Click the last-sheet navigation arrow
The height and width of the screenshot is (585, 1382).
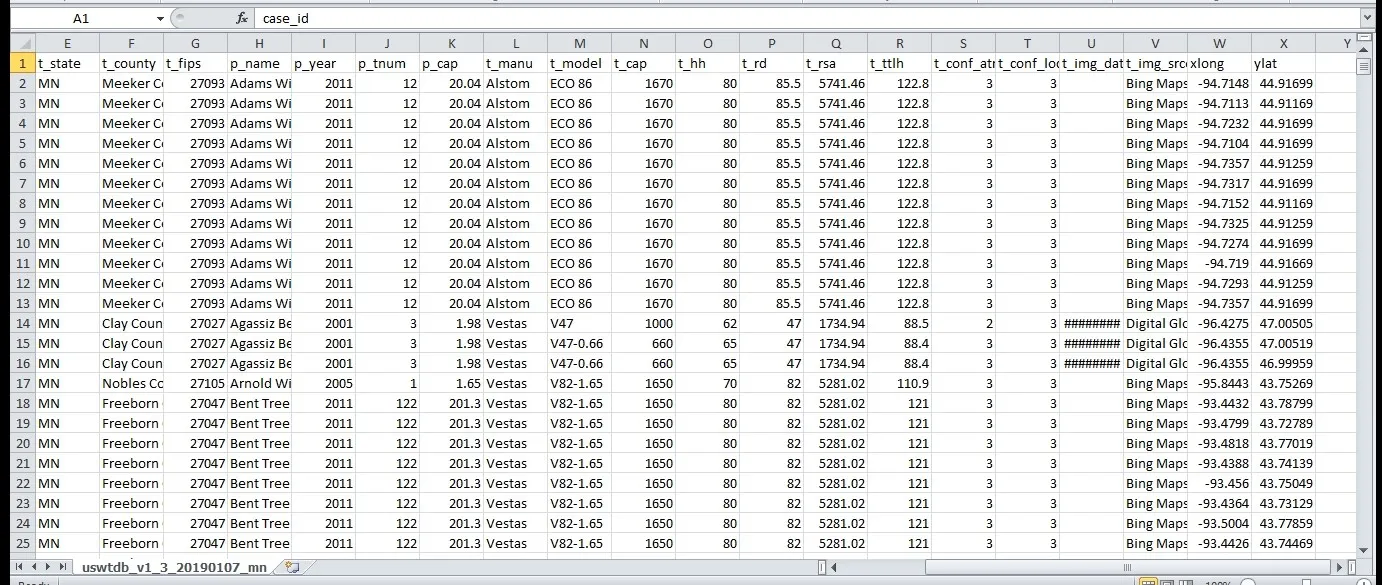(x=63, y=566)
